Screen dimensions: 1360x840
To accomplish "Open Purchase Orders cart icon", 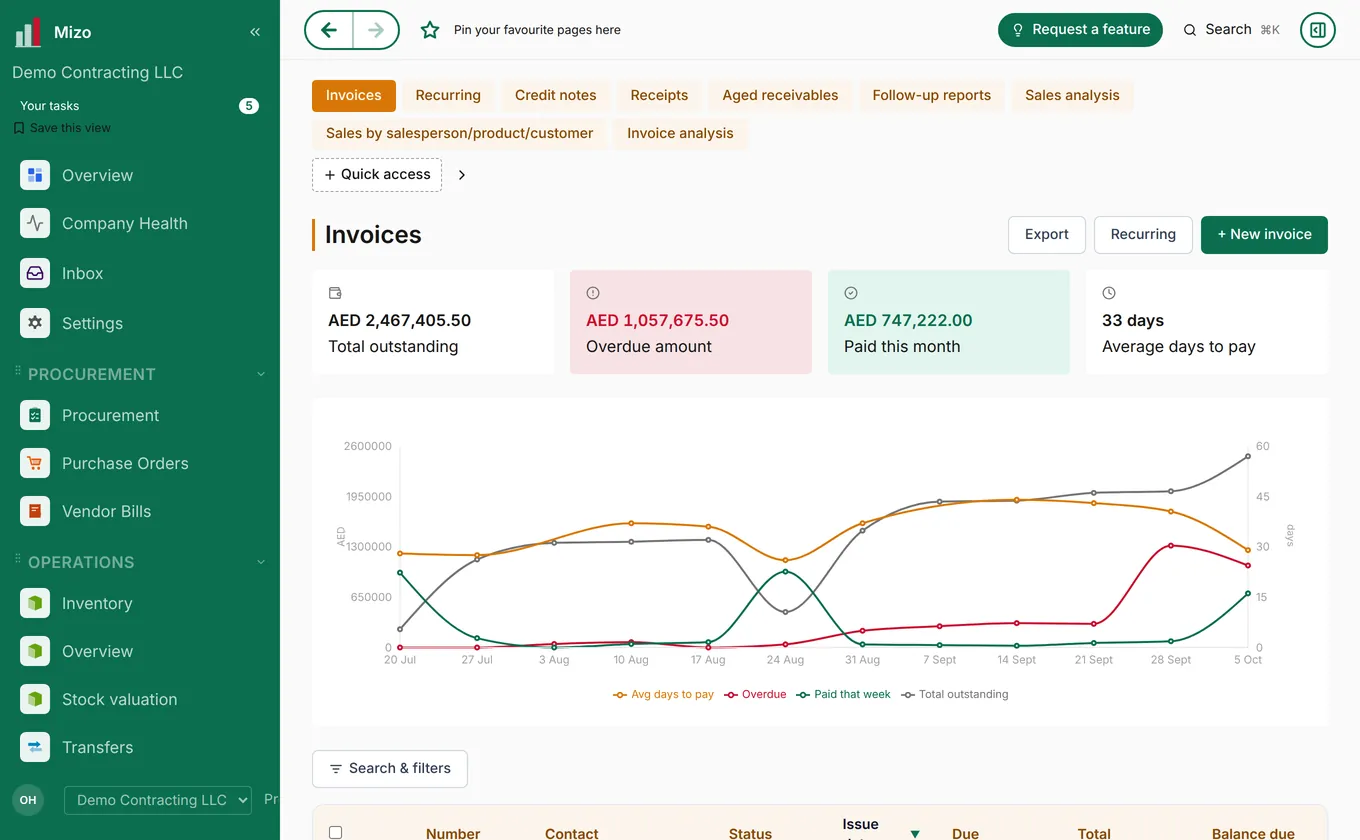I will coord(35,463).
